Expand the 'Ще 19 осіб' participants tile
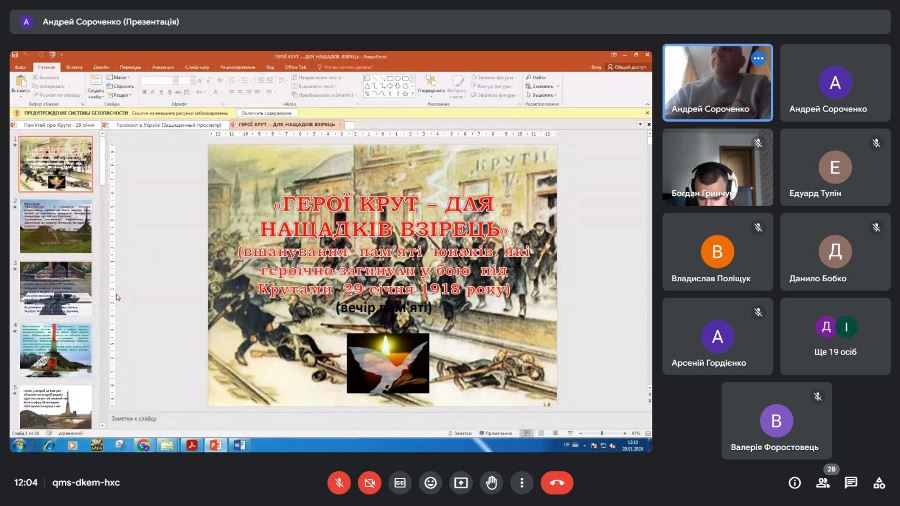Image resolution: width=900 pixels, height=506 pixels. [835, 336]
